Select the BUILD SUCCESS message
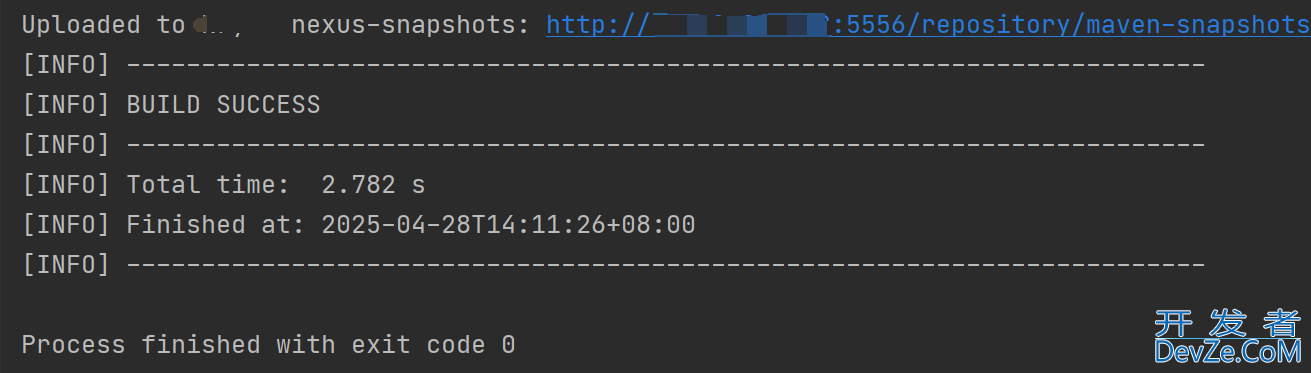Image resolution: width=1311 pixels, height=373 pixels. (223, 105)
